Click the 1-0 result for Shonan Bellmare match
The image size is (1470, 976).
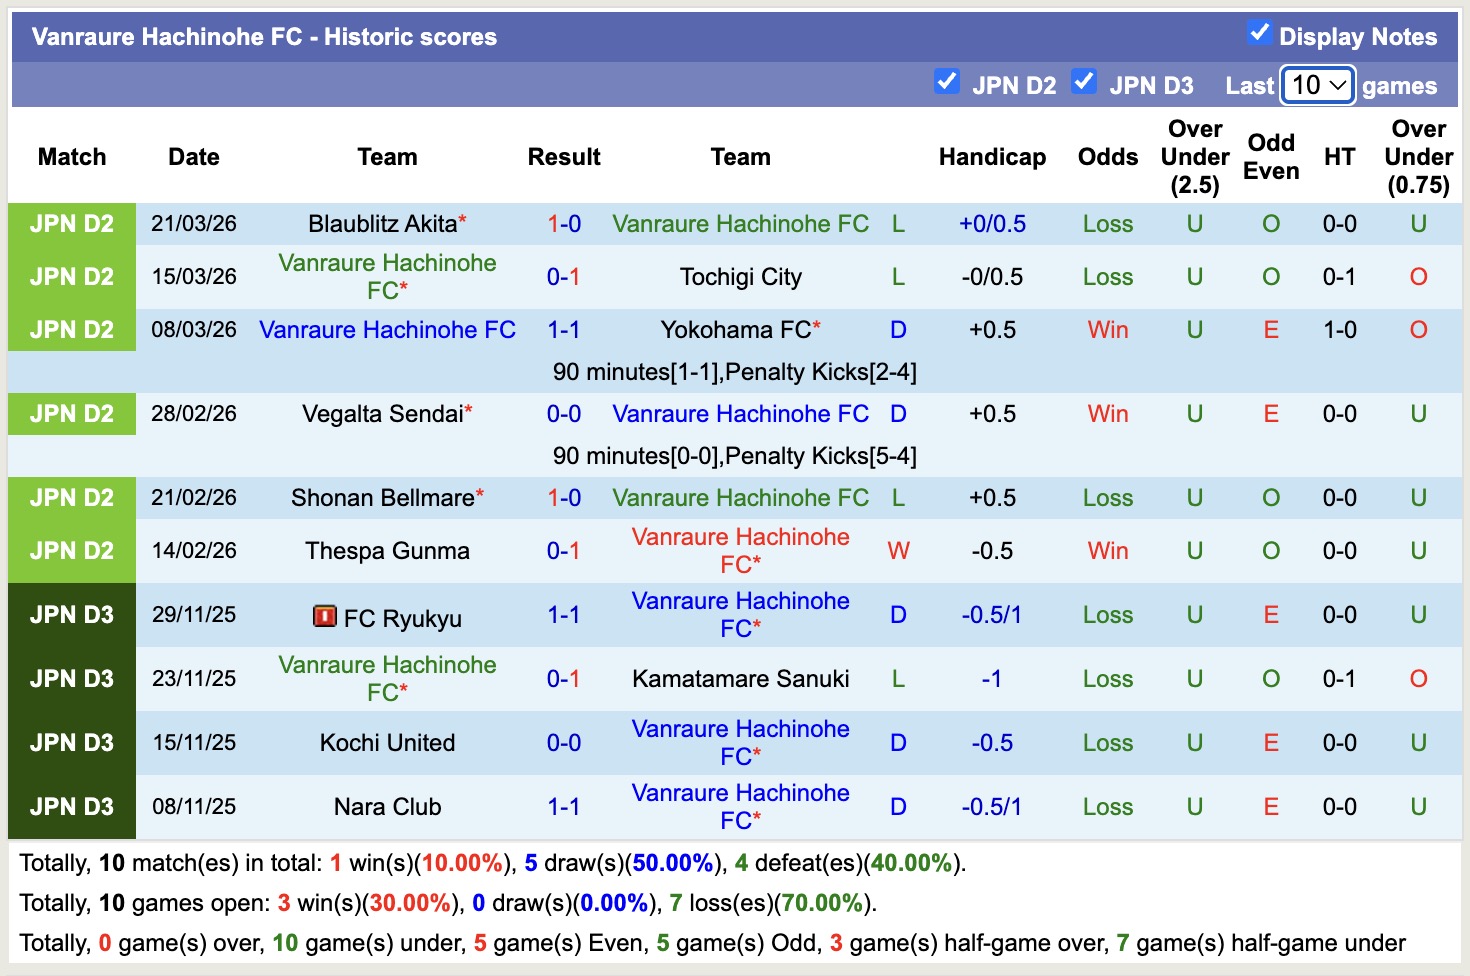pyautogui.click(x=563, y=498)
